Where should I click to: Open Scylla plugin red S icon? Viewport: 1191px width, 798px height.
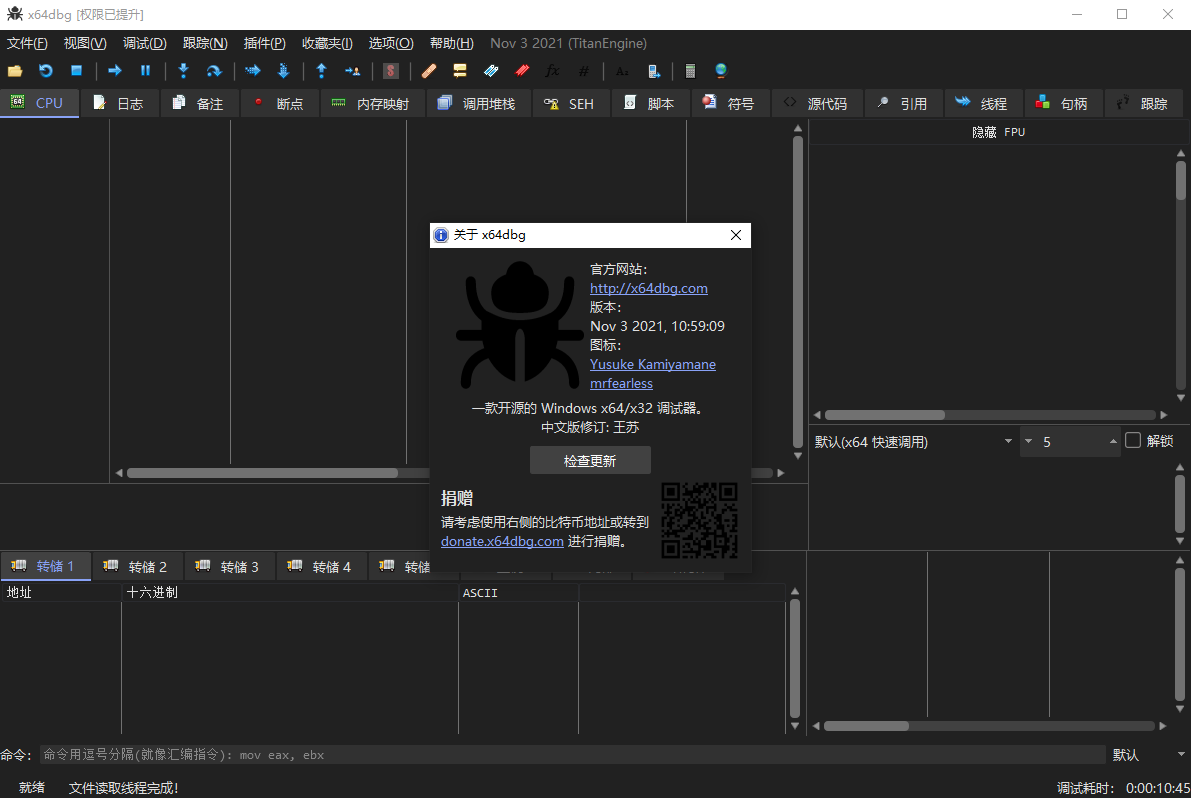coord(390,71)
